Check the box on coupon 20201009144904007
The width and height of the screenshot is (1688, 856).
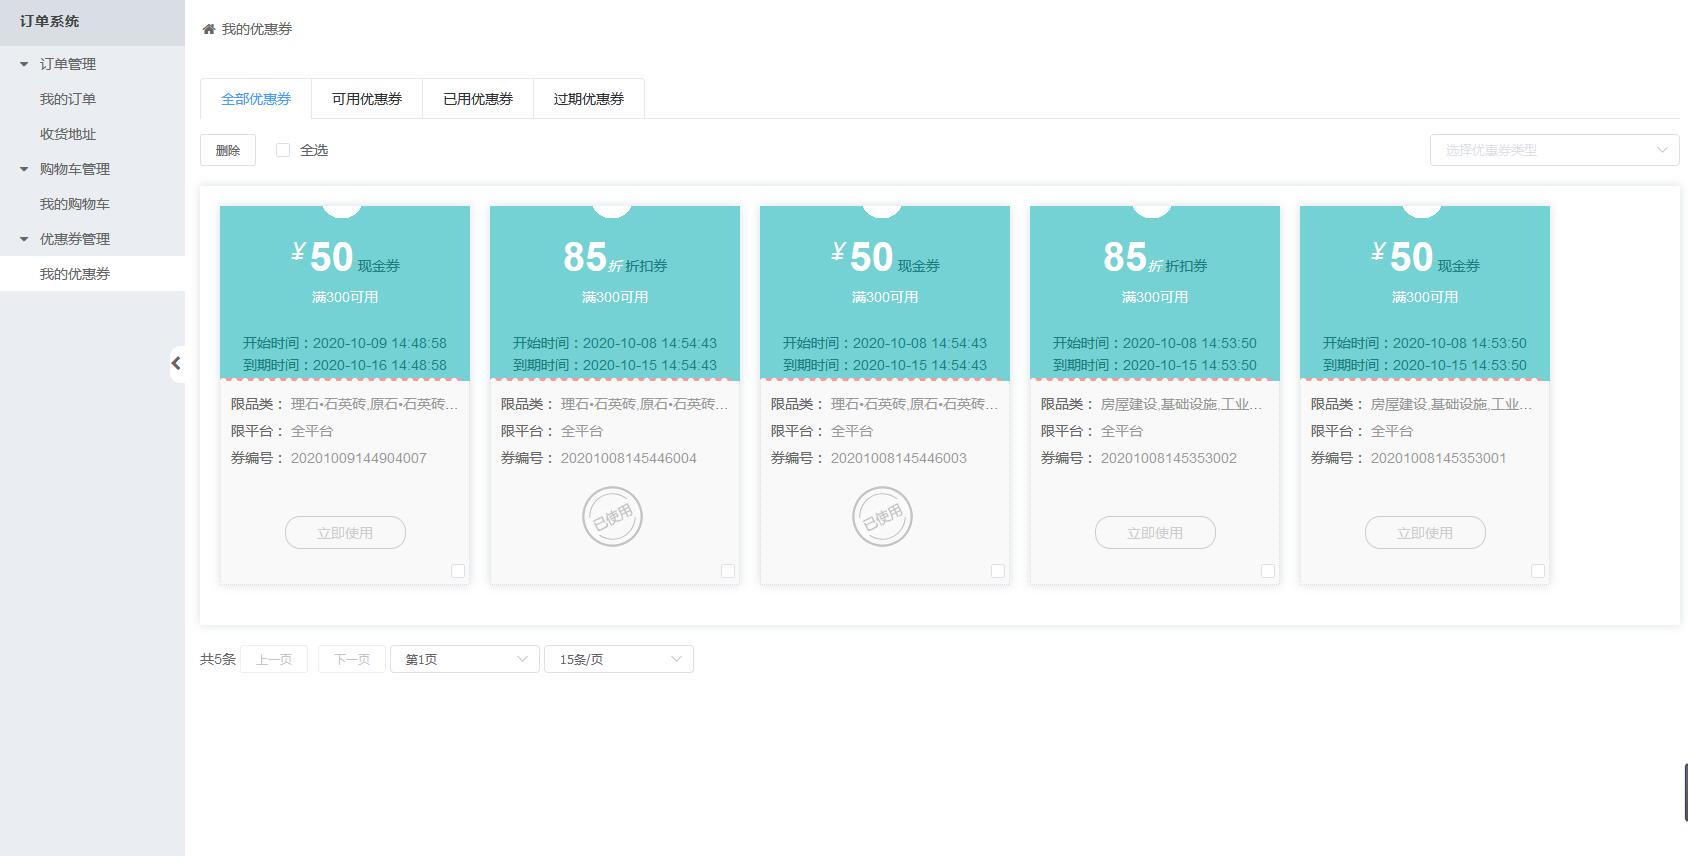click(x=458, y=571)
